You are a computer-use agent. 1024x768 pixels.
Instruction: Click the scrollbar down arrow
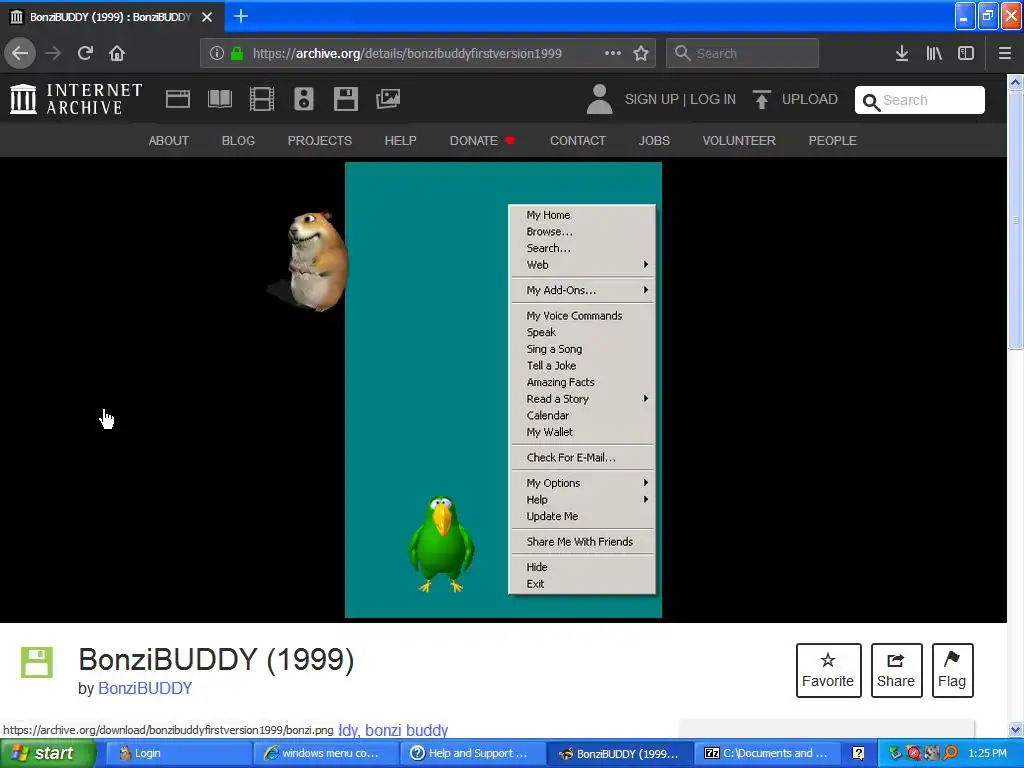point(1016,730)
